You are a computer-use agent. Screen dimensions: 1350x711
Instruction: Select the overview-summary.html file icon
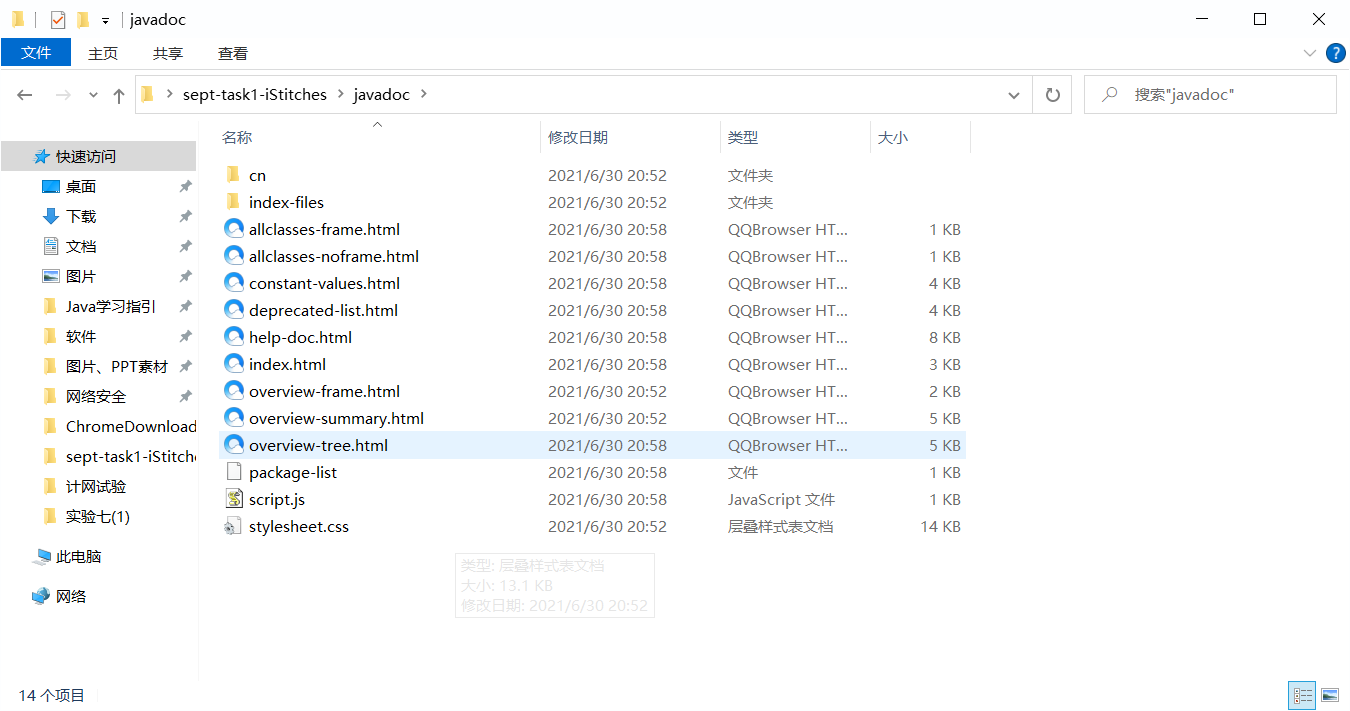pos(234,418)
